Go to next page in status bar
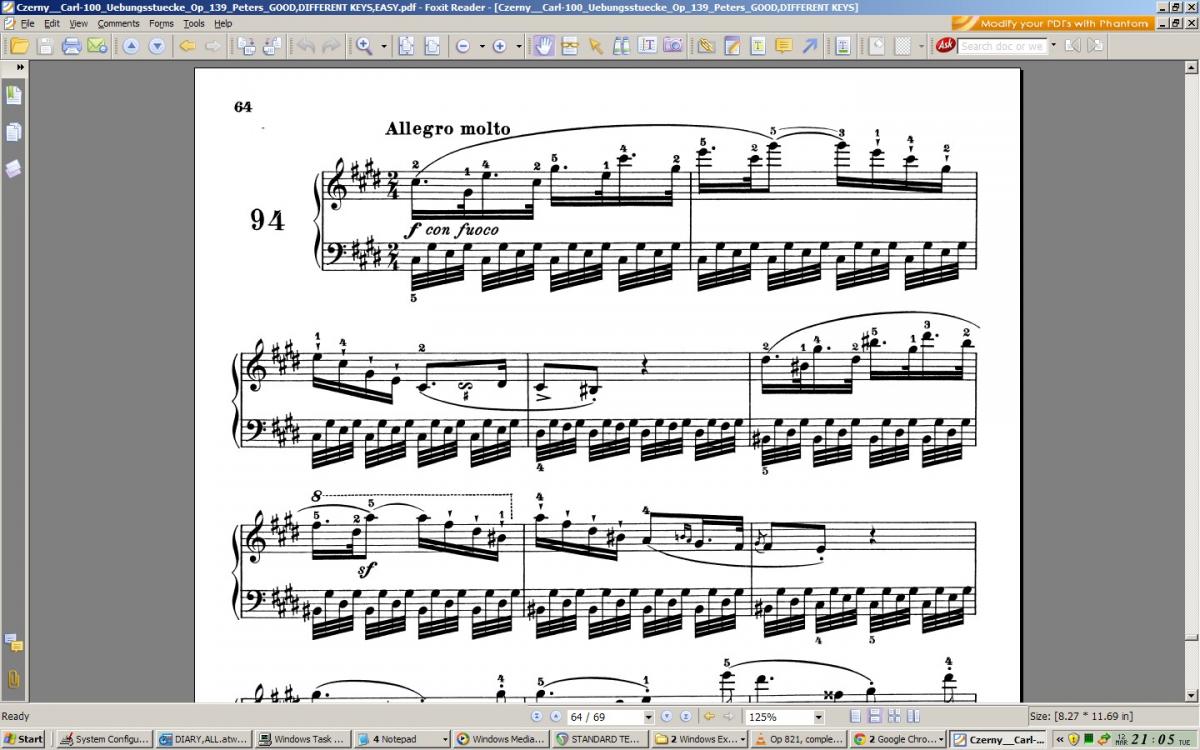Image resolution: width=1200 pixels, height=750 pixels. (x=666, y=717)
